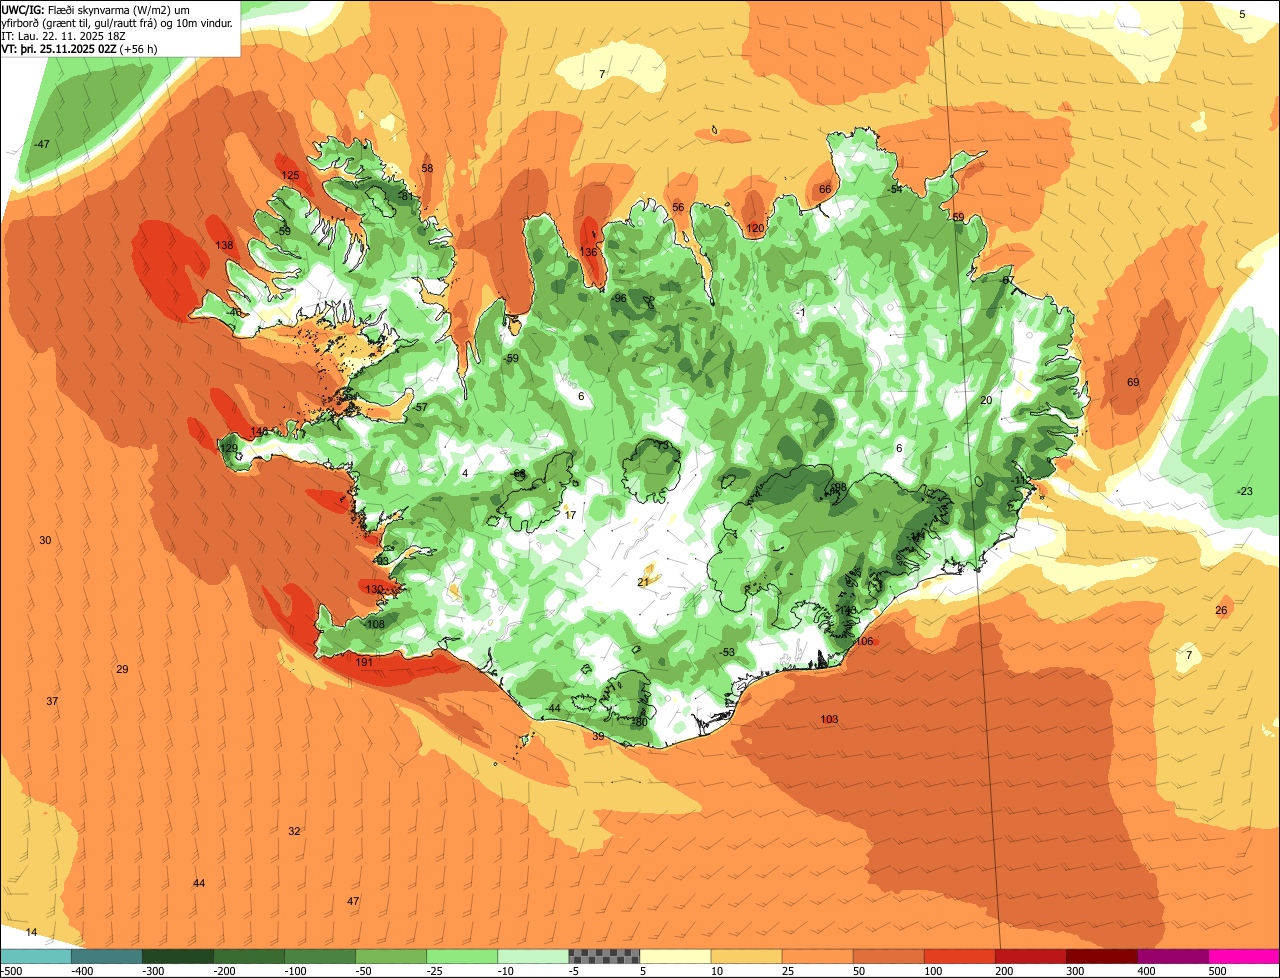
Task: Click the map value 39 off the south coast
Action: [598, 737]
